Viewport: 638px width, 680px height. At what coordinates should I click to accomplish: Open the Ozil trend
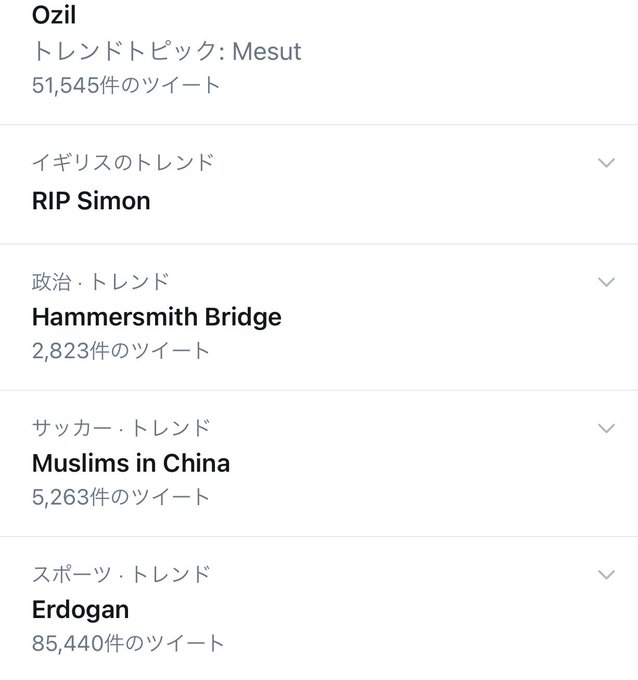click(x=54, y=15)
